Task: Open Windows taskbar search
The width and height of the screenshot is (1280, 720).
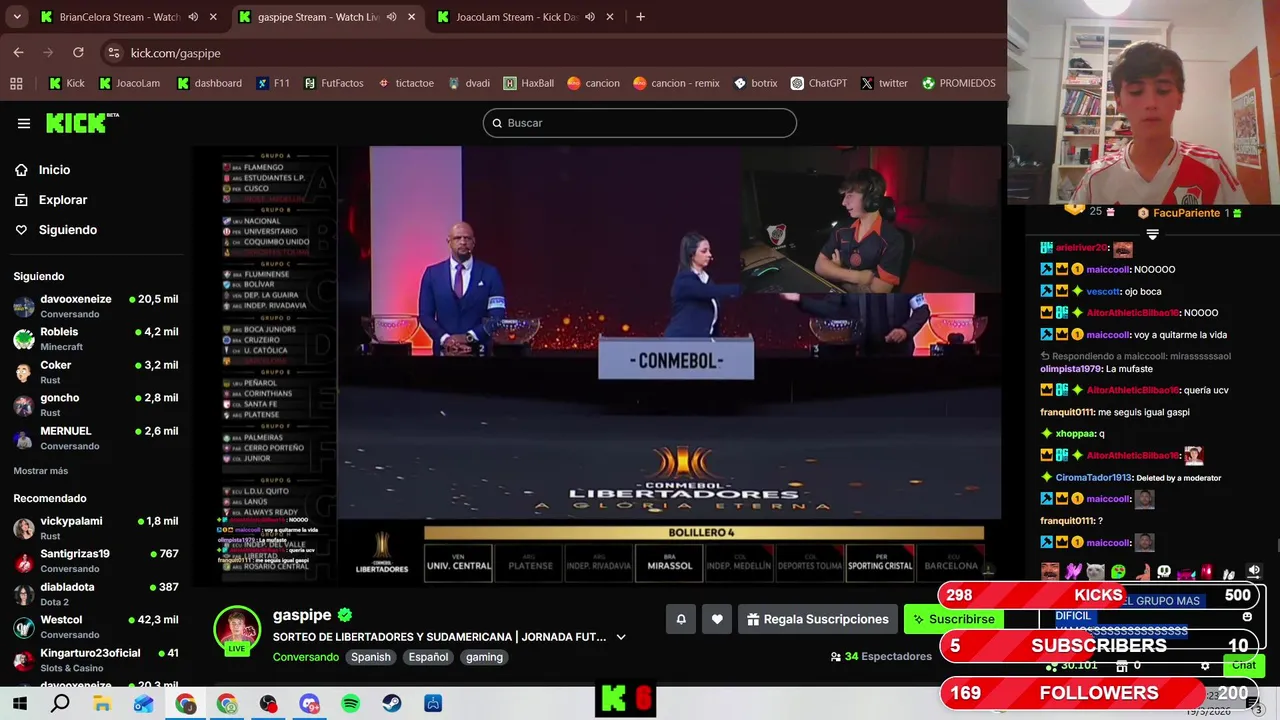Action: tap(60, 704)
